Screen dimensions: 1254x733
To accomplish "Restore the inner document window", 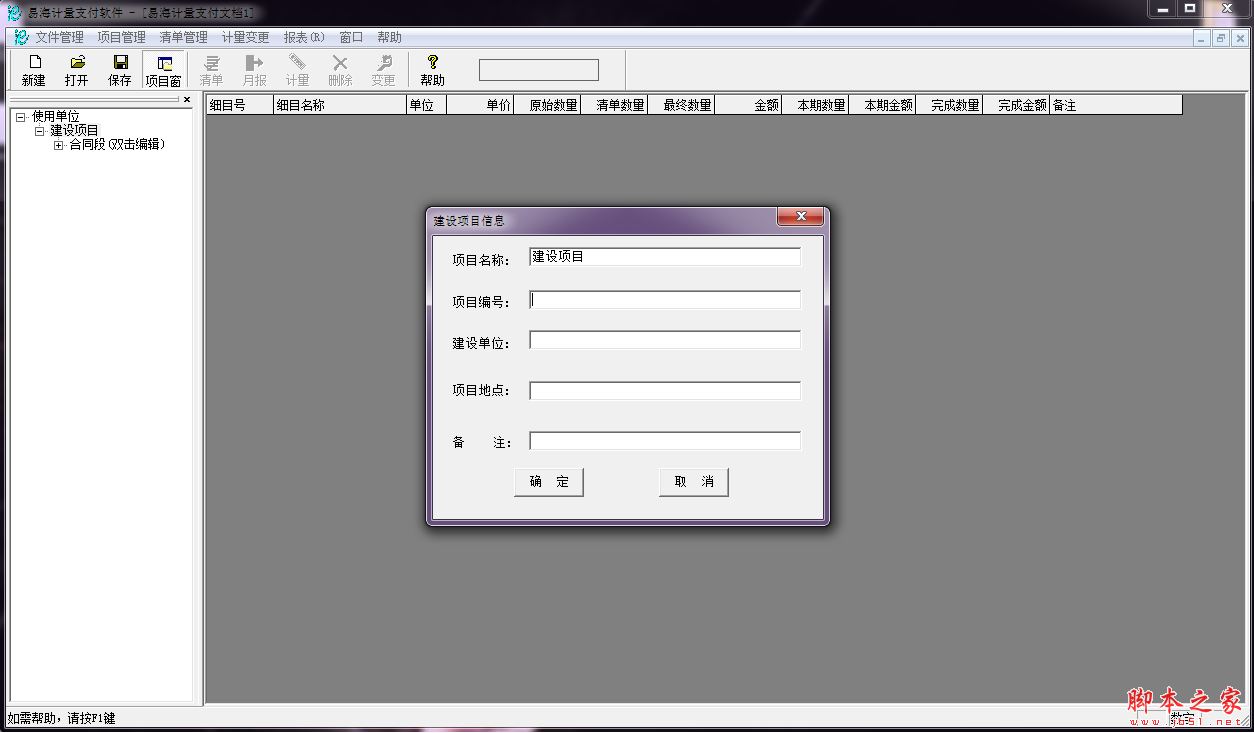I will pos(1221,38).
